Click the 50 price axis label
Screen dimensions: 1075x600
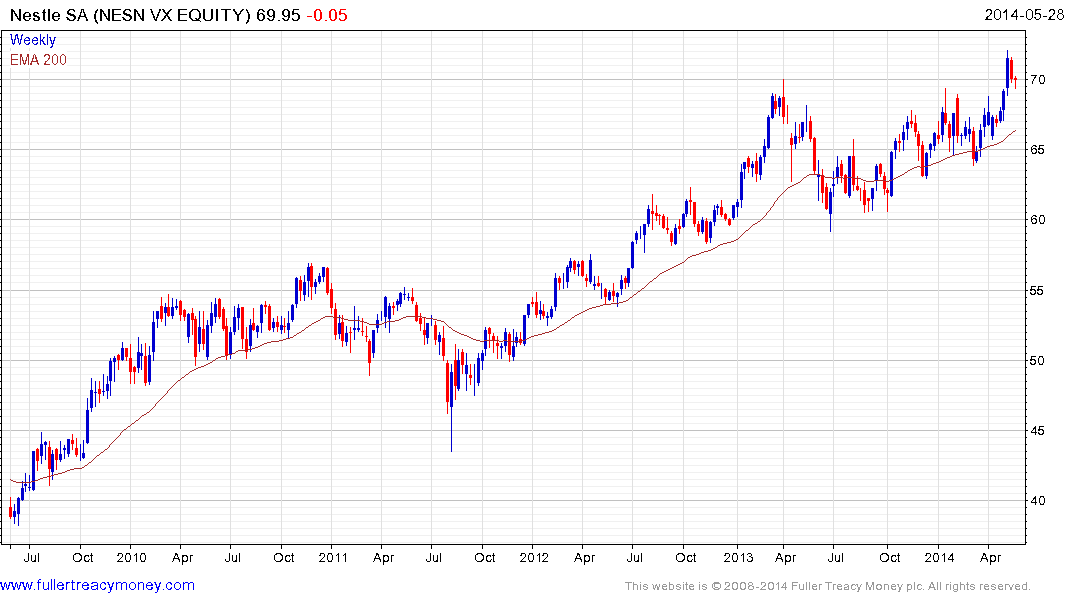tap(1037, 361)
